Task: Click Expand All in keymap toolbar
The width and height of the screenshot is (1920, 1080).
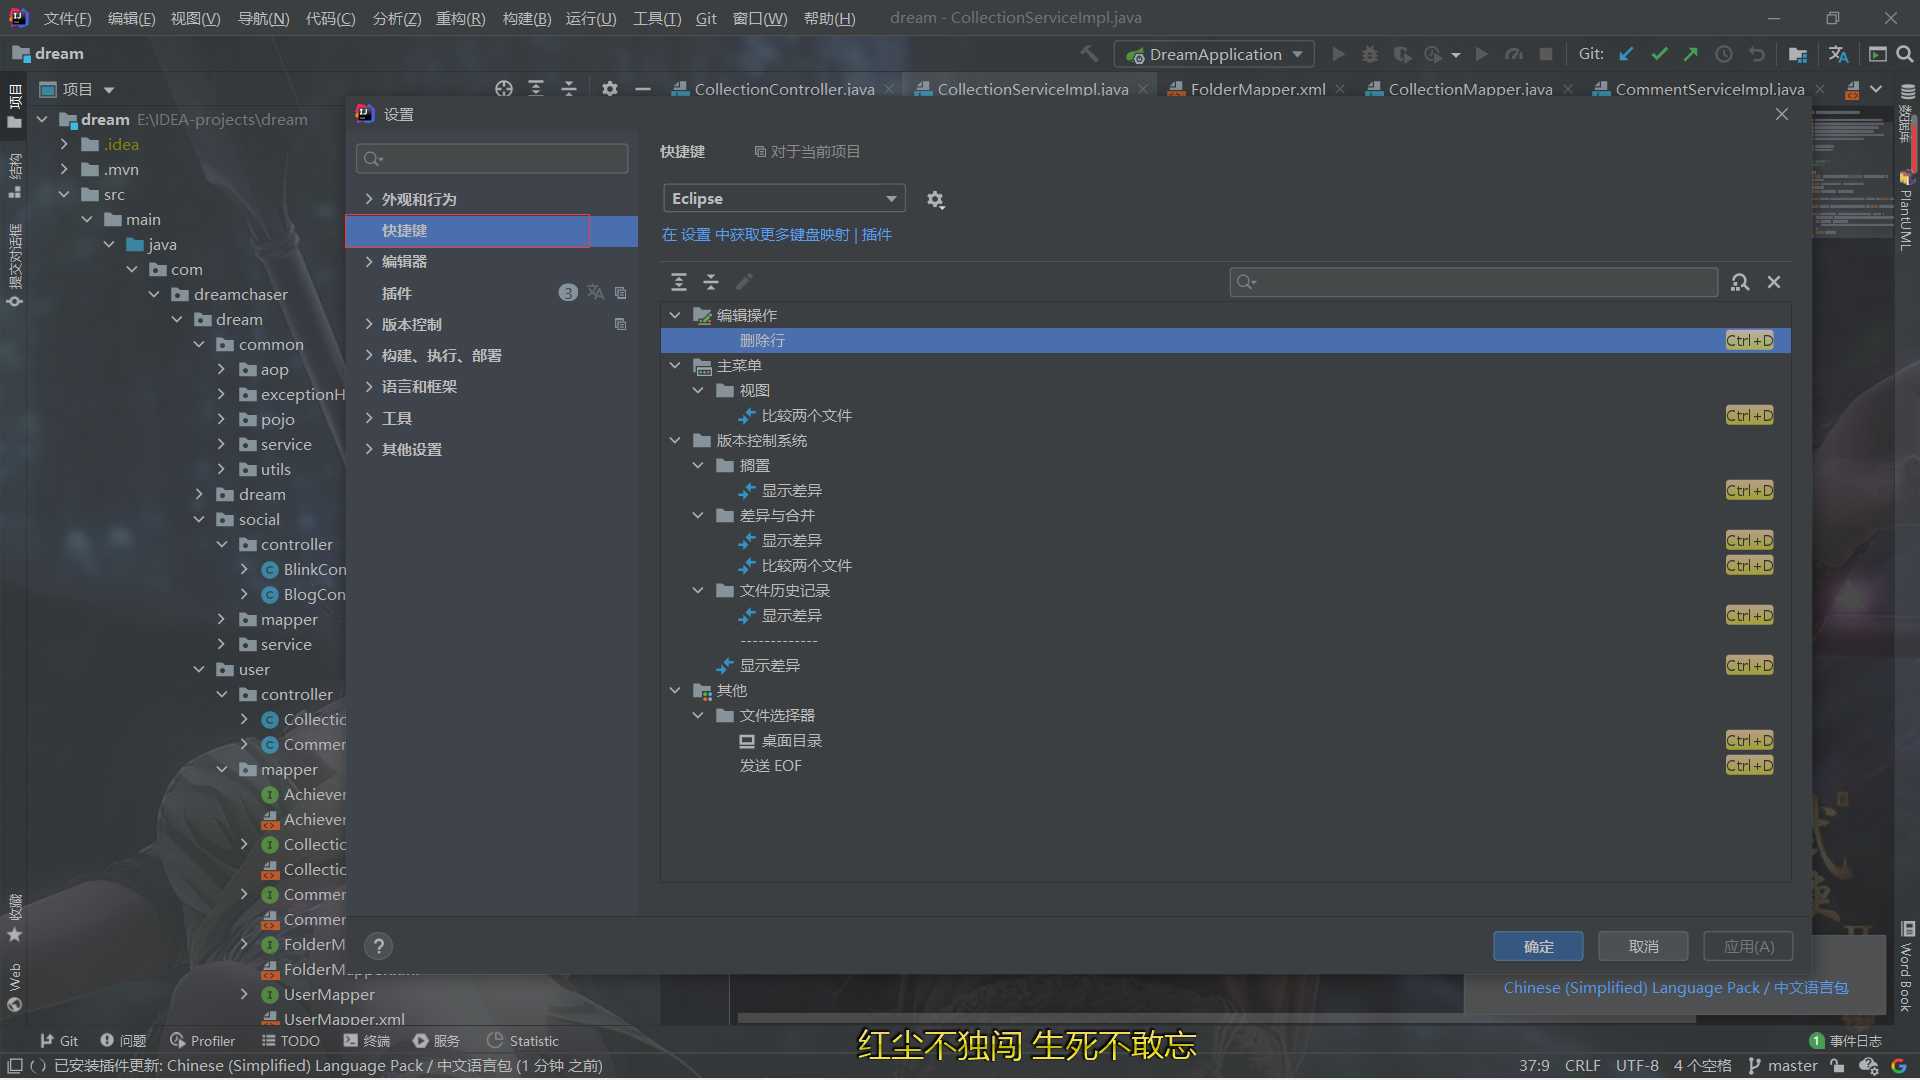Action: click(x=679, y=282)
